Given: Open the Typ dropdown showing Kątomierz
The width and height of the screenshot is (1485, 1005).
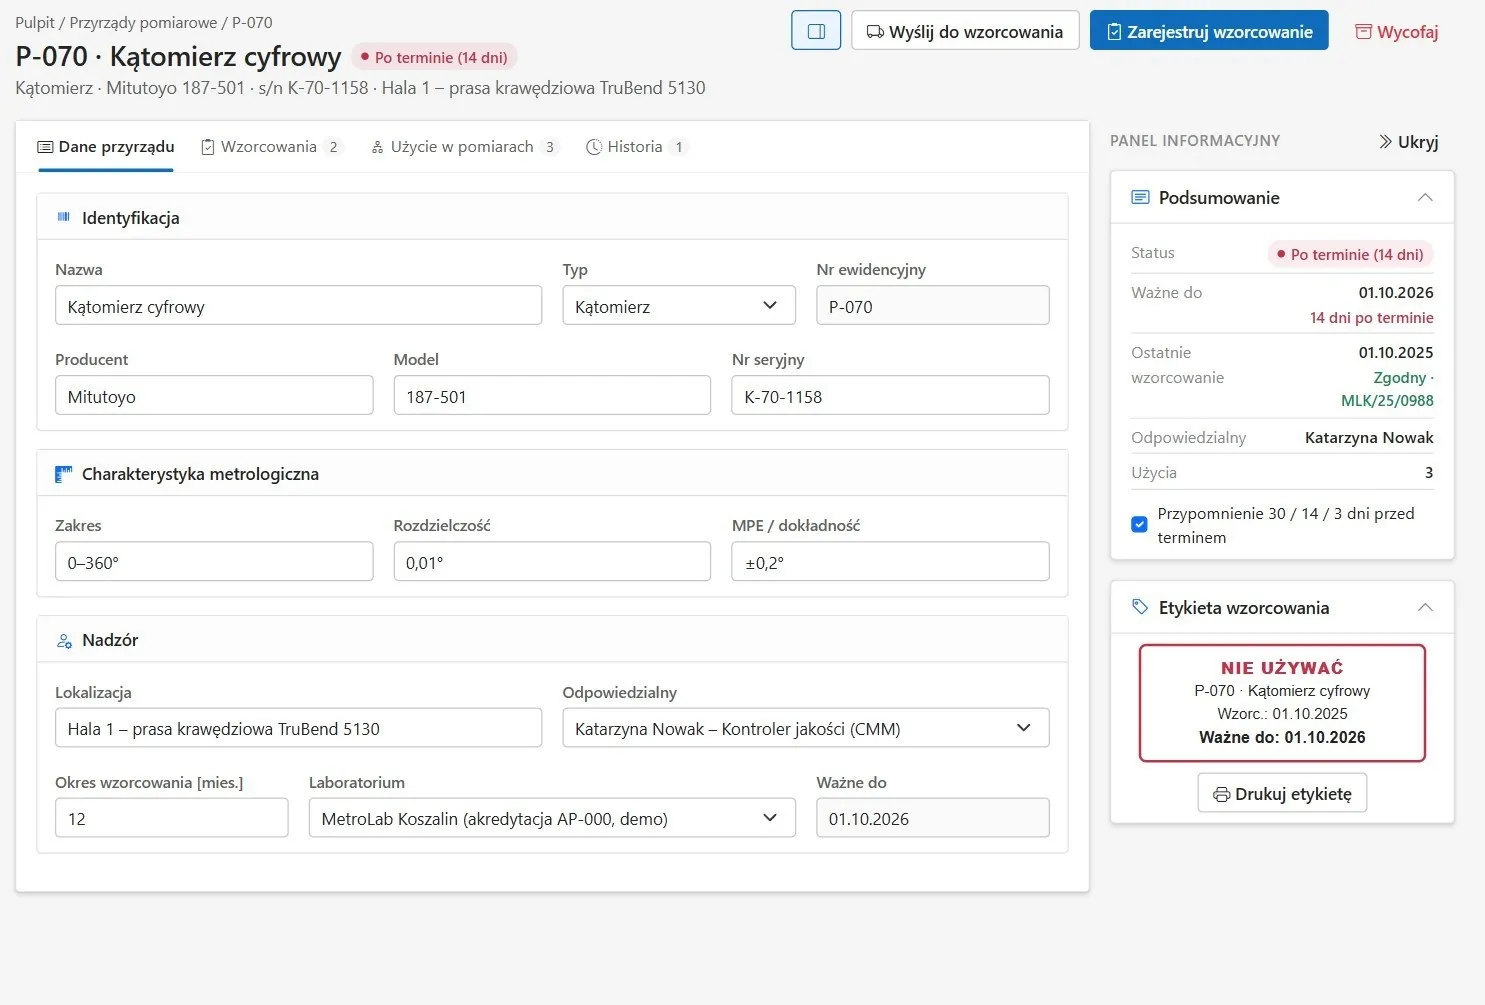Looking at the screenshot, I should point(679,306).
